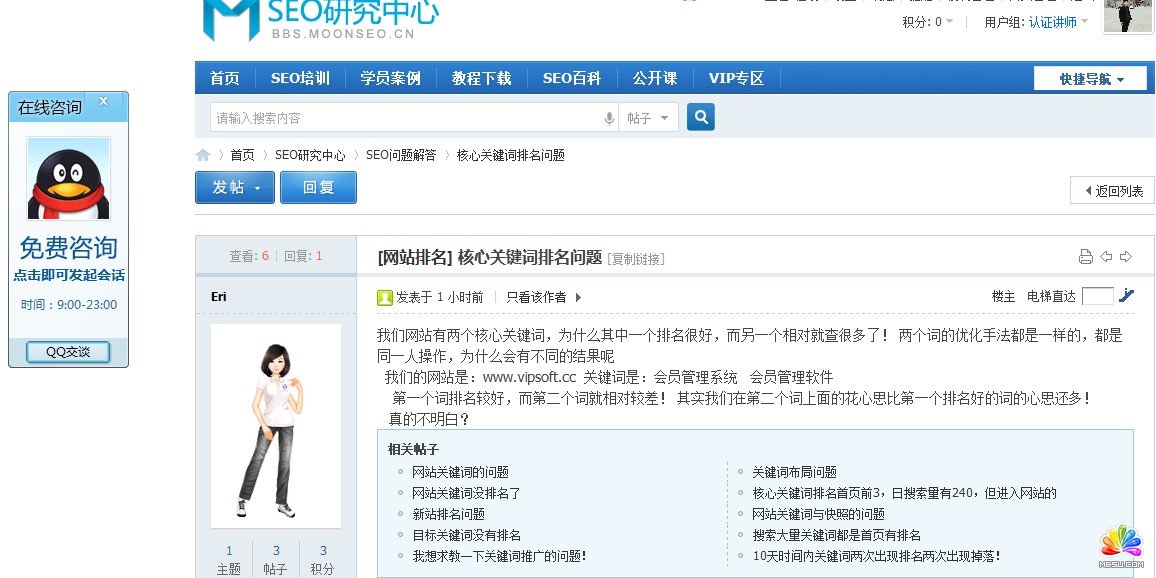Screen dimensions: 1156x578
Task: Open the 教程下载 navigation item
Action: 481,78
